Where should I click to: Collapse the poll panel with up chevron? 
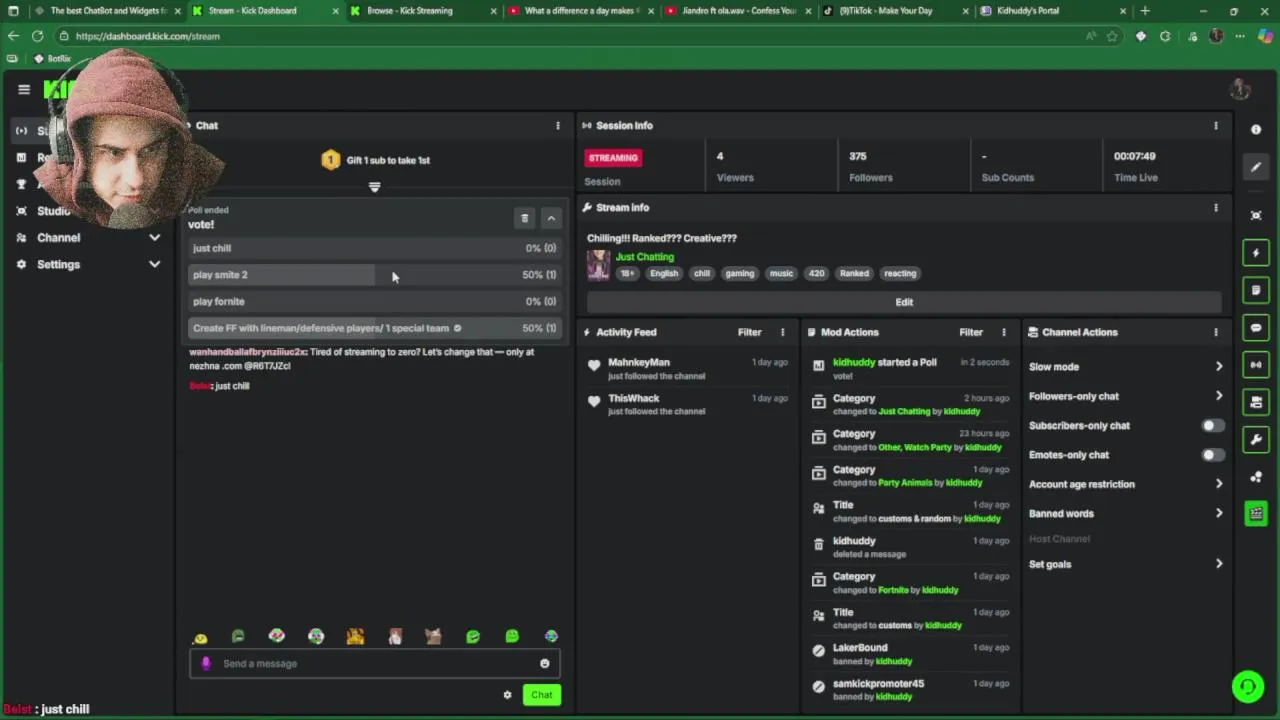click(x=551, y=218)
